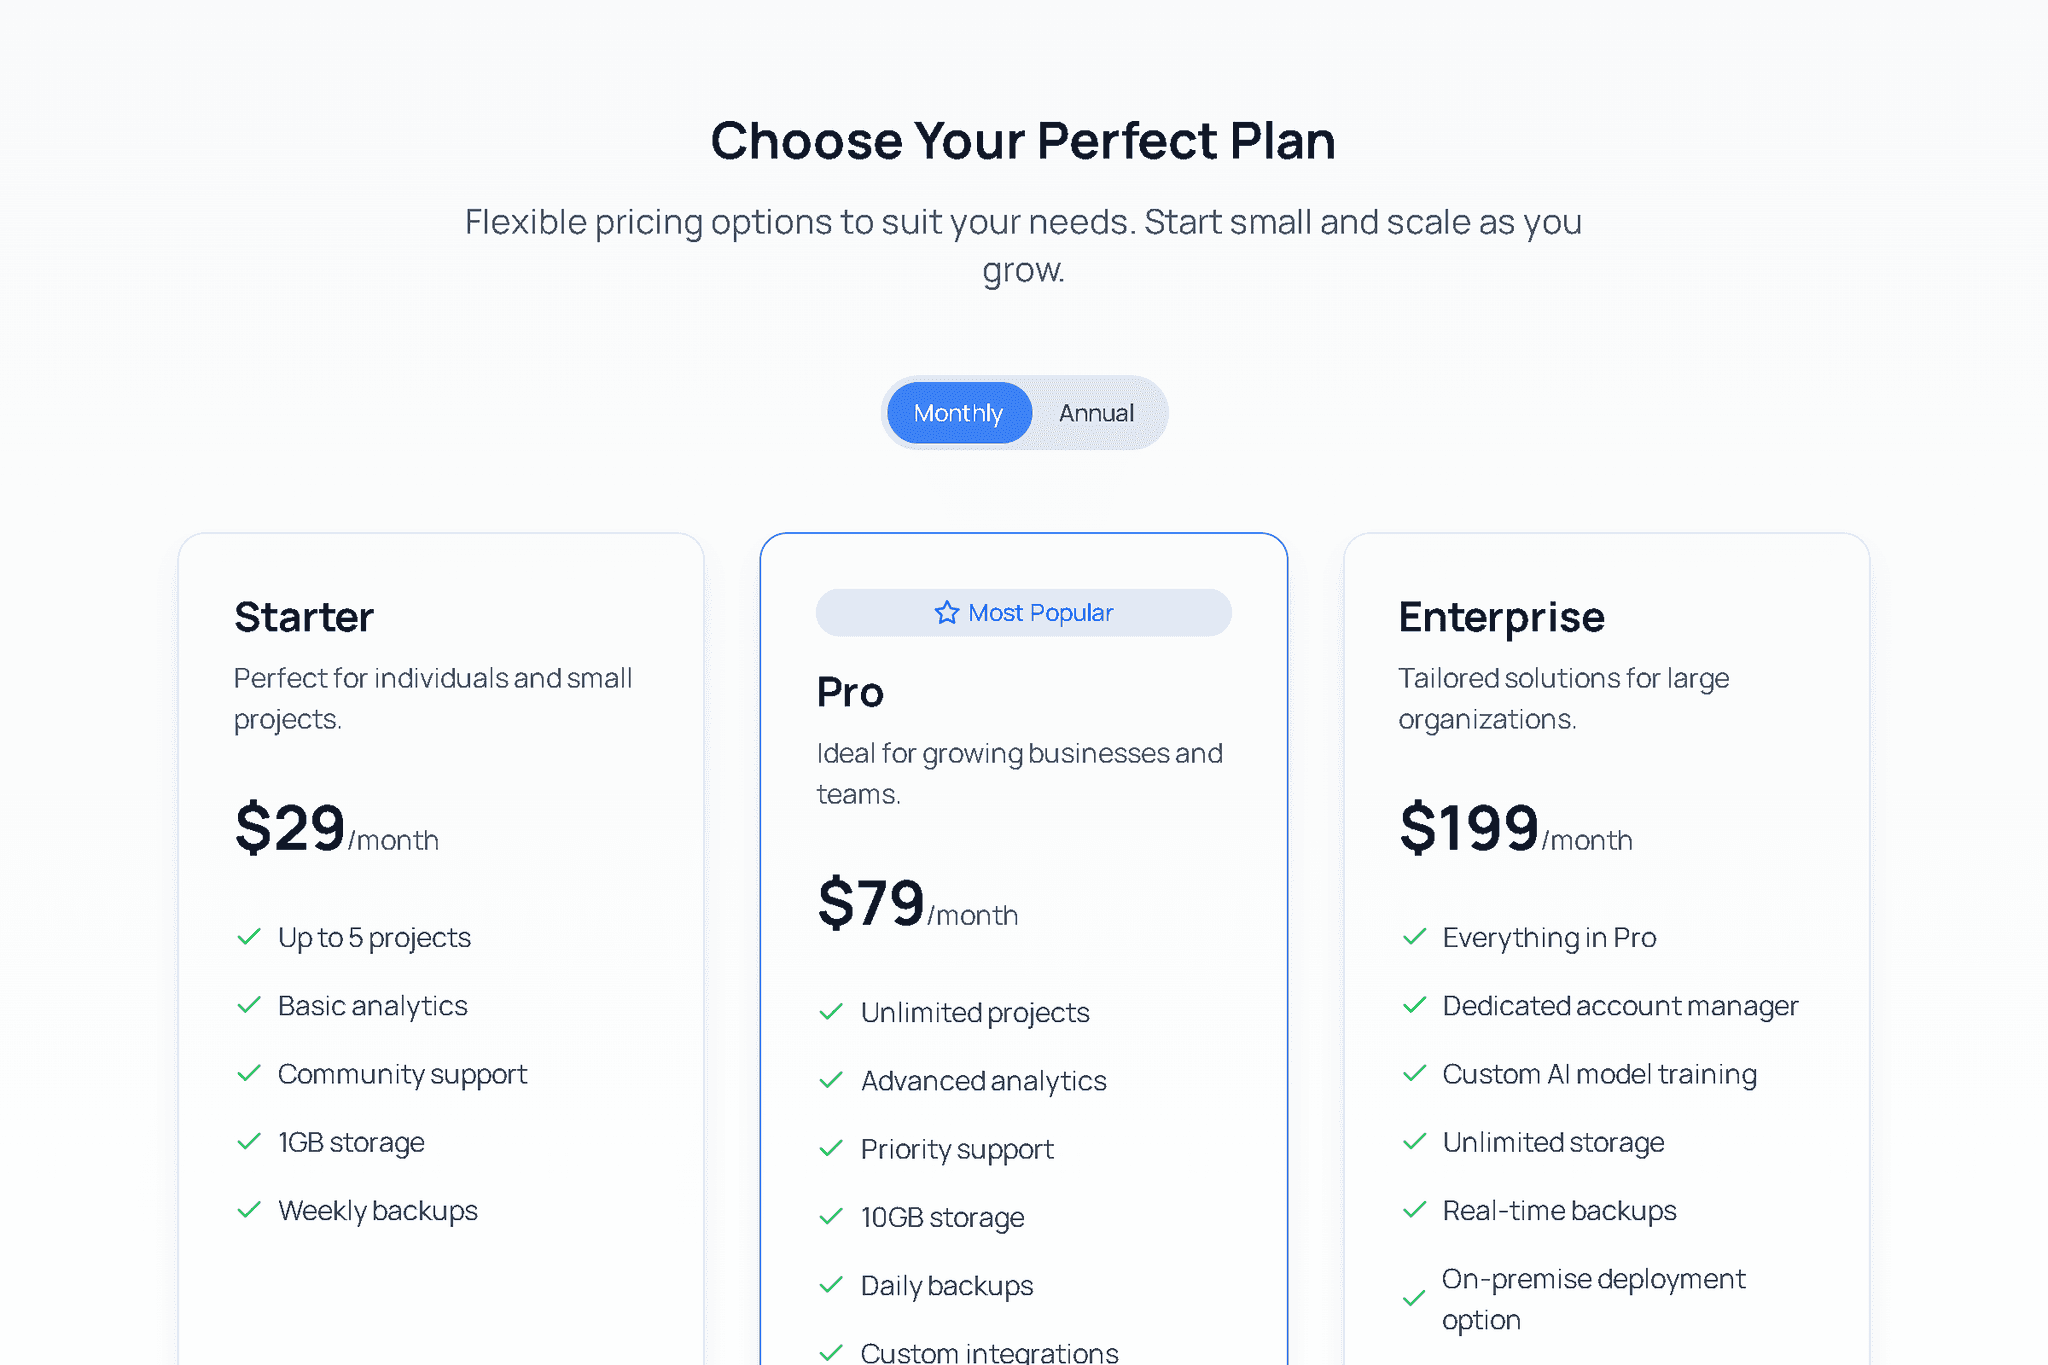Click the Most Popular badge

[x=1023, y=613]
